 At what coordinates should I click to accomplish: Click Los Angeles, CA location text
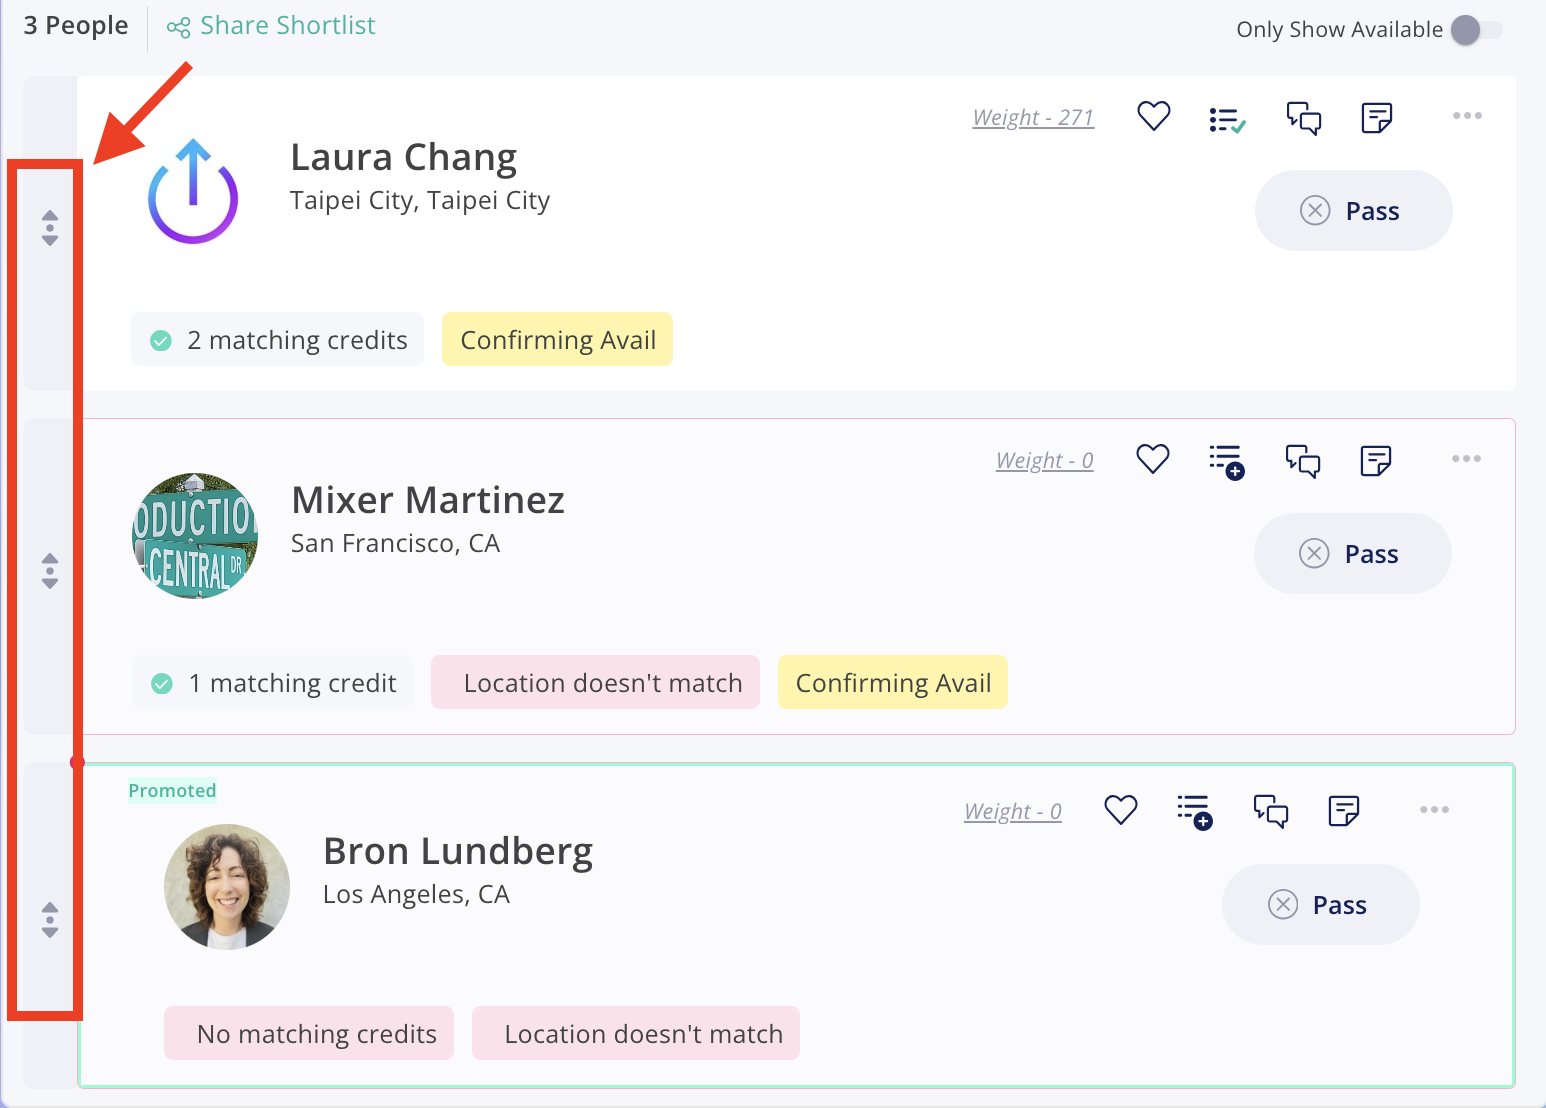coord(416,895)
